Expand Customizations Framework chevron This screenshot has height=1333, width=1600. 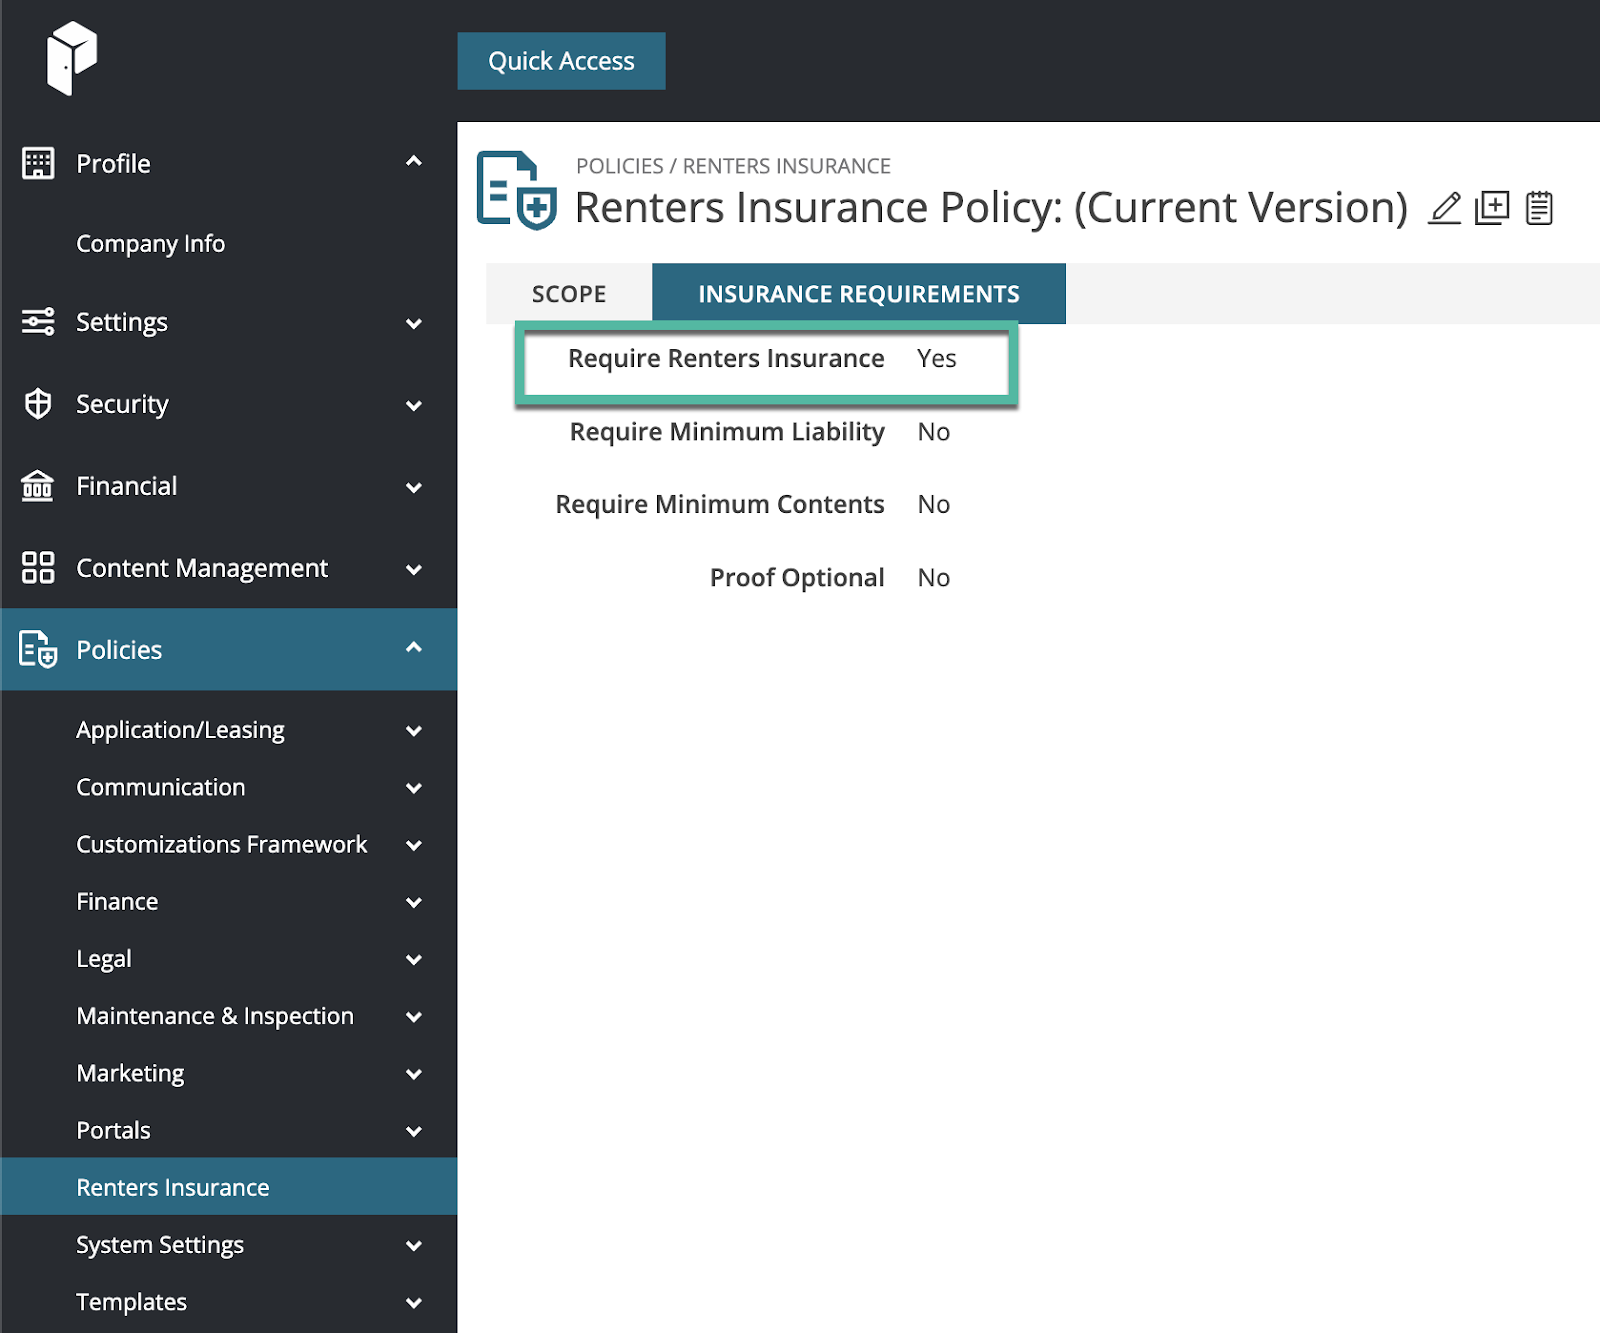point(414,846)
